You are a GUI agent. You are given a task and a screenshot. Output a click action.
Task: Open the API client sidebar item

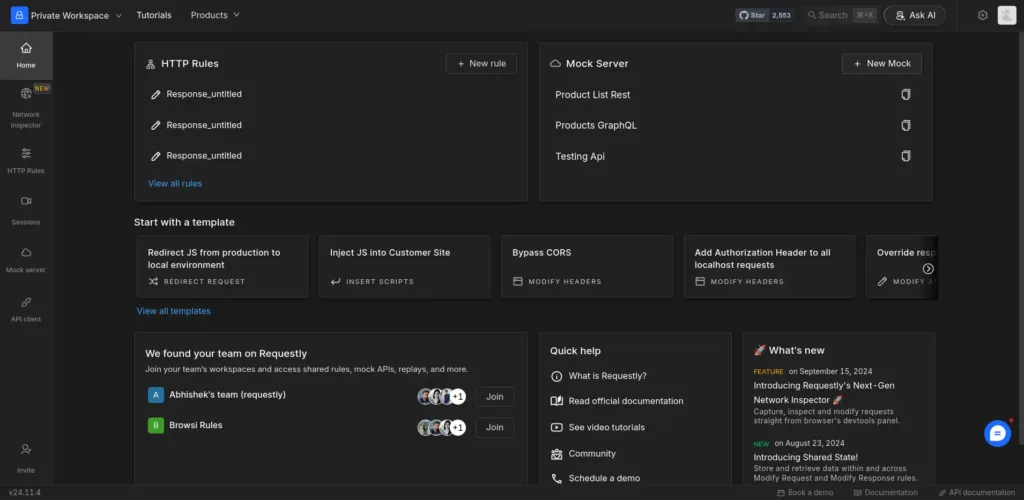click(26, 309)
